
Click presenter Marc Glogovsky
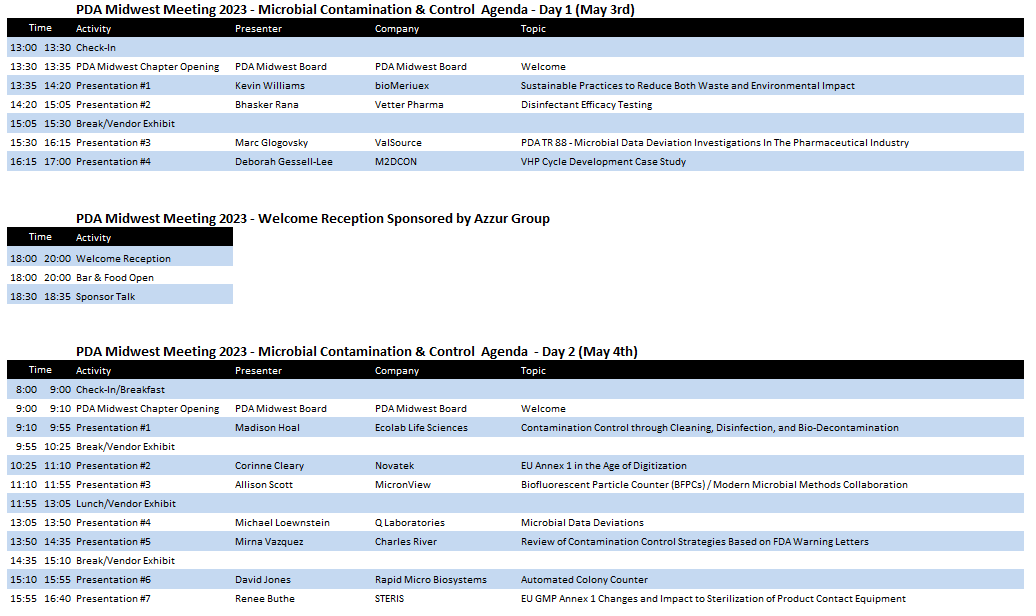[x=271, y=143]
